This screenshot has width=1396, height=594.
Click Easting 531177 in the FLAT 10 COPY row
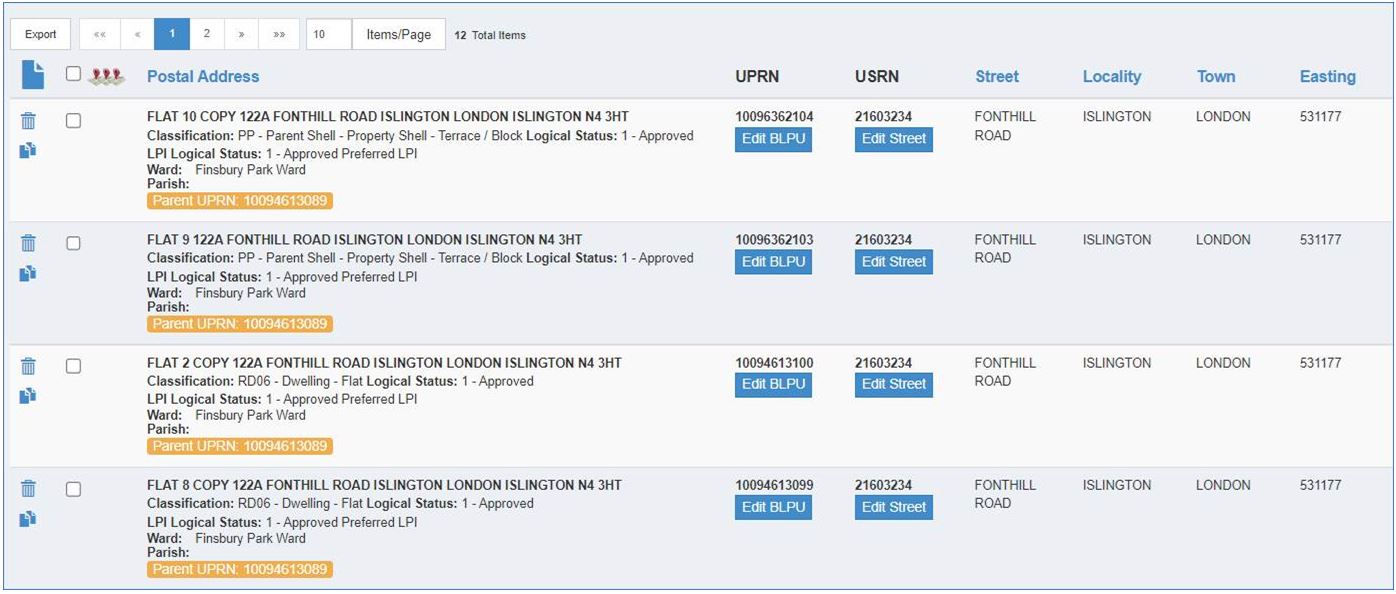point(1320,117)
